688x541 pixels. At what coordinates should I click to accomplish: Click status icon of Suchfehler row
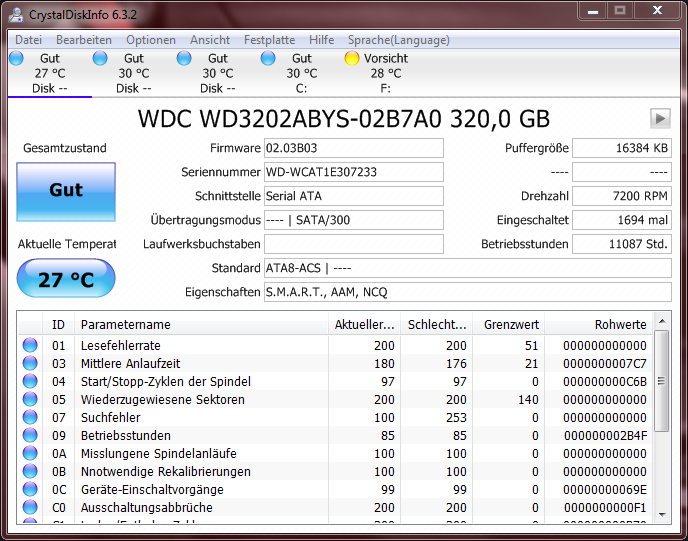pos(30,417)
